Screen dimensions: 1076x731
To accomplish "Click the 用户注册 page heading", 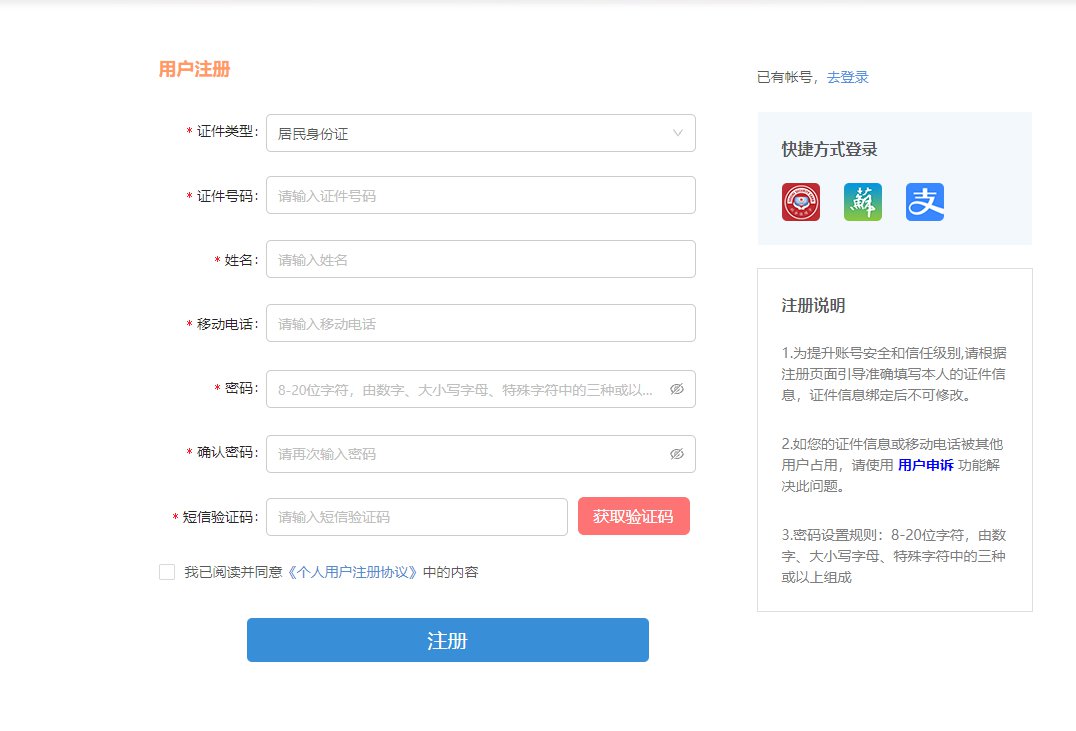I will pos(194,70).
